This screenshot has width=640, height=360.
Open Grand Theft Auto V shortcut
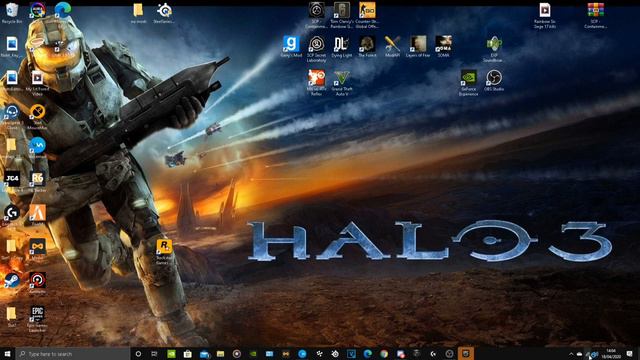[x=342, y=82]
